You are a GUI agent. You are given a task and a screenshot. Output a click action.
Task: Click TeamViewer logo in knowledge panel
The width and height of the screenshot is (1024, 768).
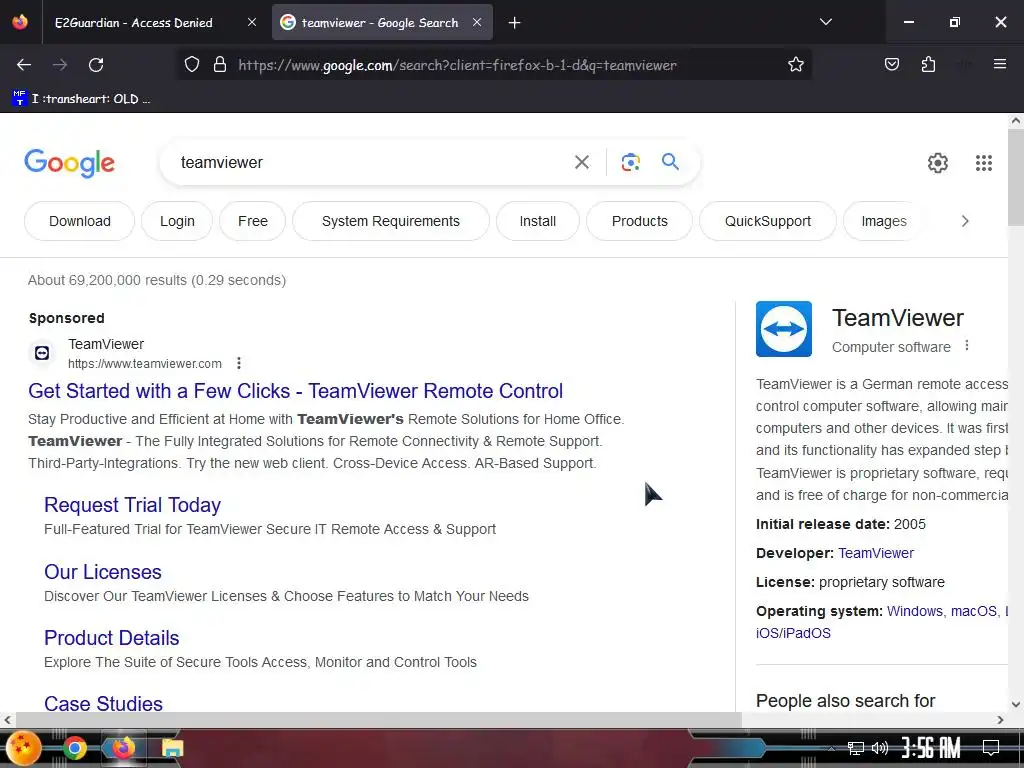pos(784,329)
